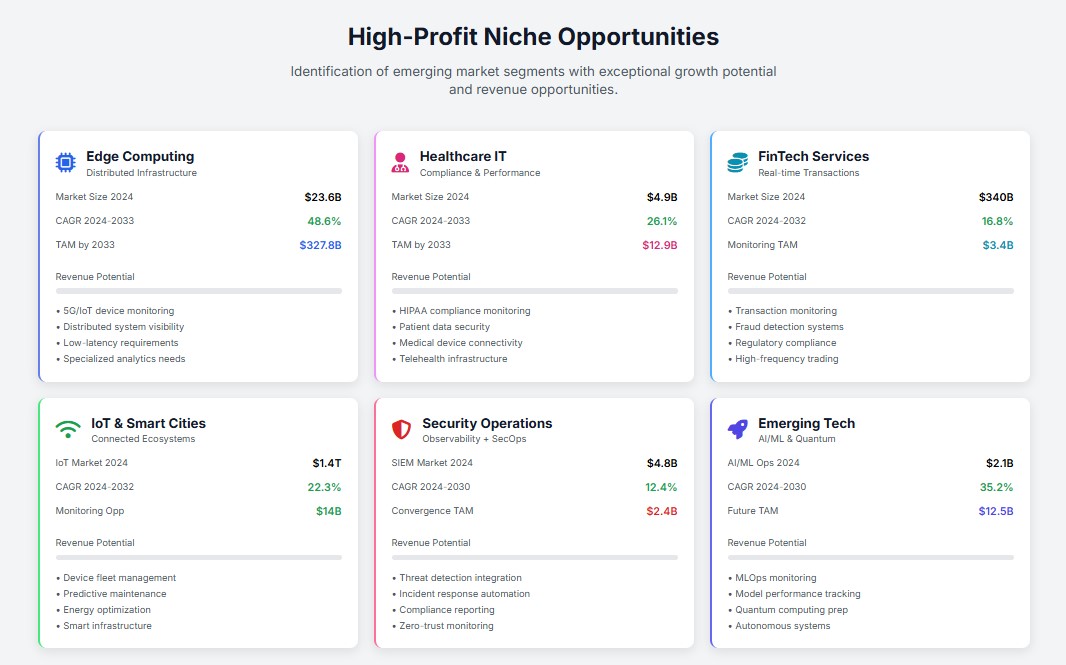The width and height of the screenshot is (1066, 665).
Task: Click the Emerging Tech revenue potential bar
Action: (x=870, y=557)
